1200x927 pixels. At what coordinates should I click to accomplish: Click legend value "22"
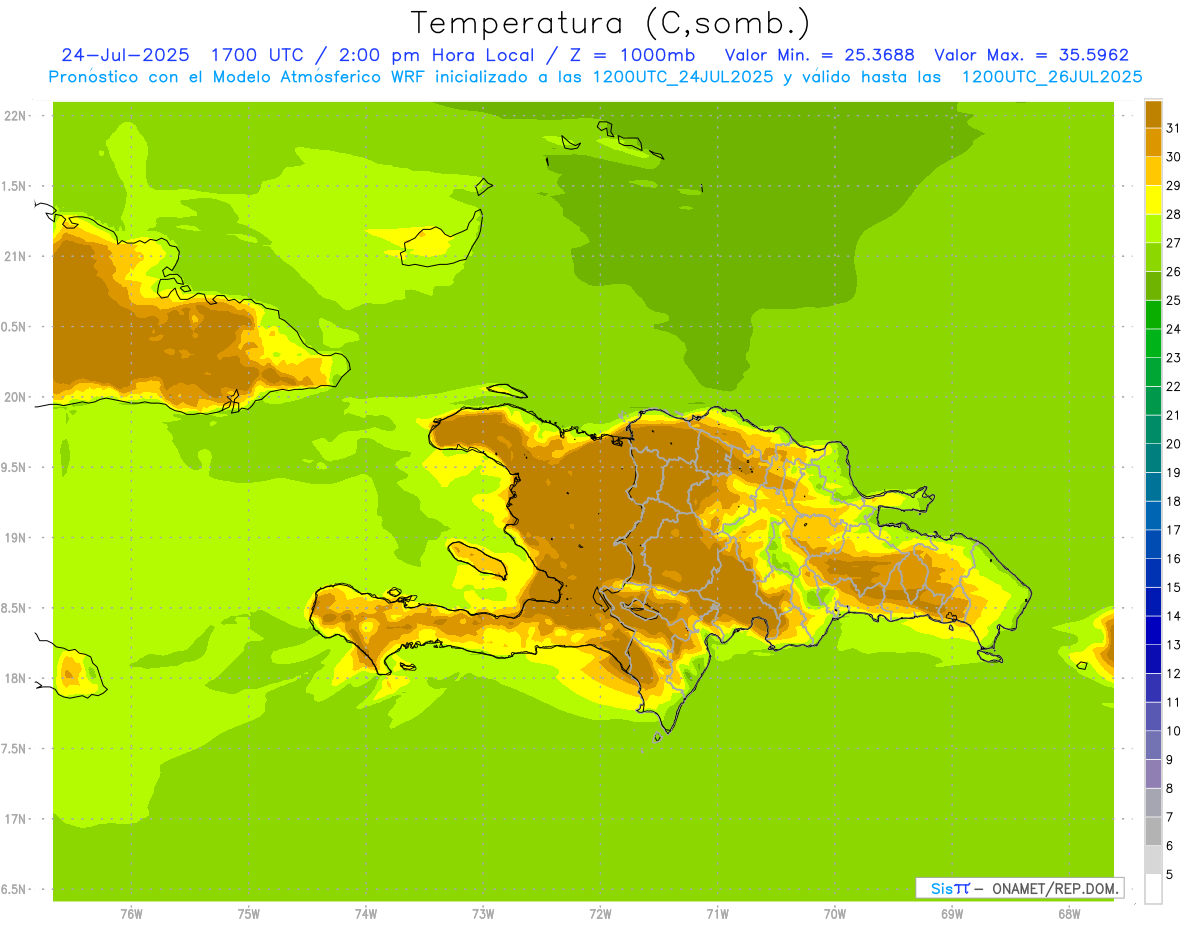1174,386
